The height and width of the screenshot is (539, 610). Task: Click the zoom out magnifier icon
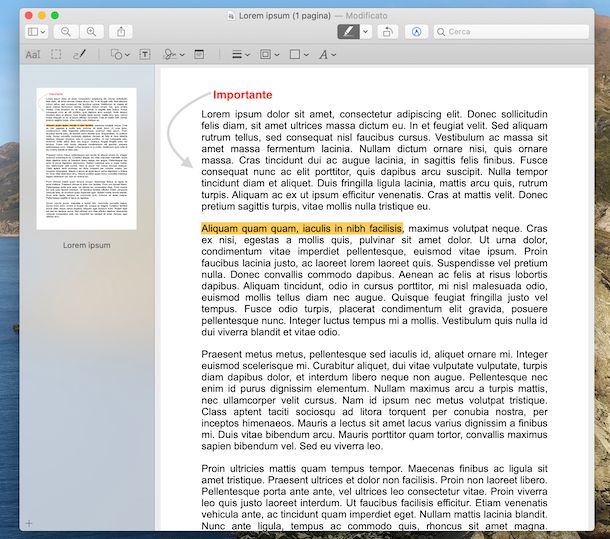[66, 32]
